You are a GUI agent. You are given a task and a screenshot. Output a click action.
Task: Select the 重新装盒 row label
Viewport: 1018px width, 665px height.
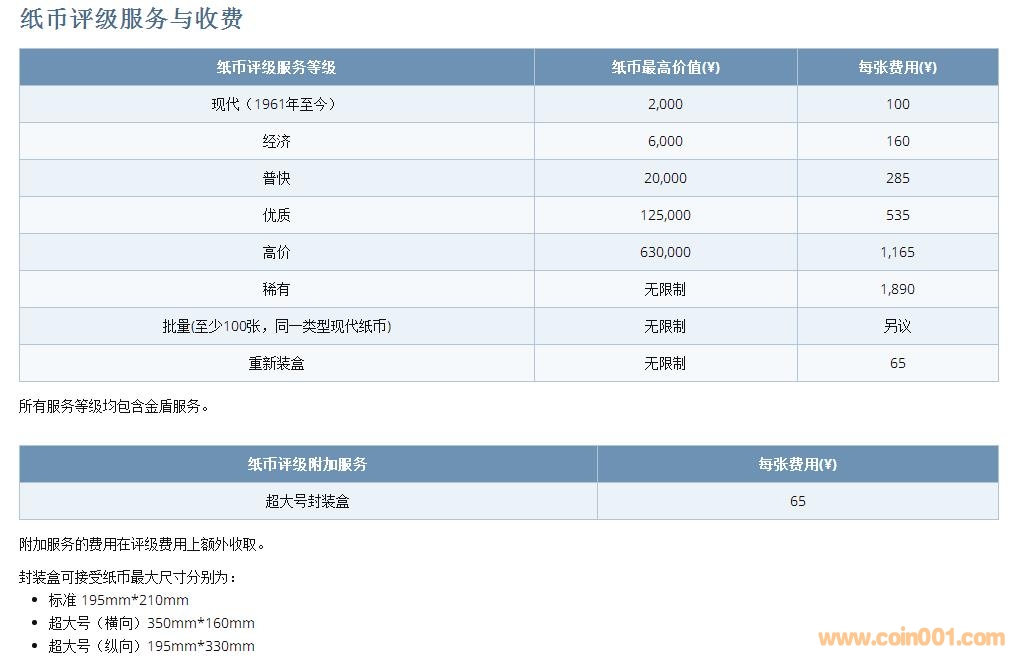pos(276,363)
